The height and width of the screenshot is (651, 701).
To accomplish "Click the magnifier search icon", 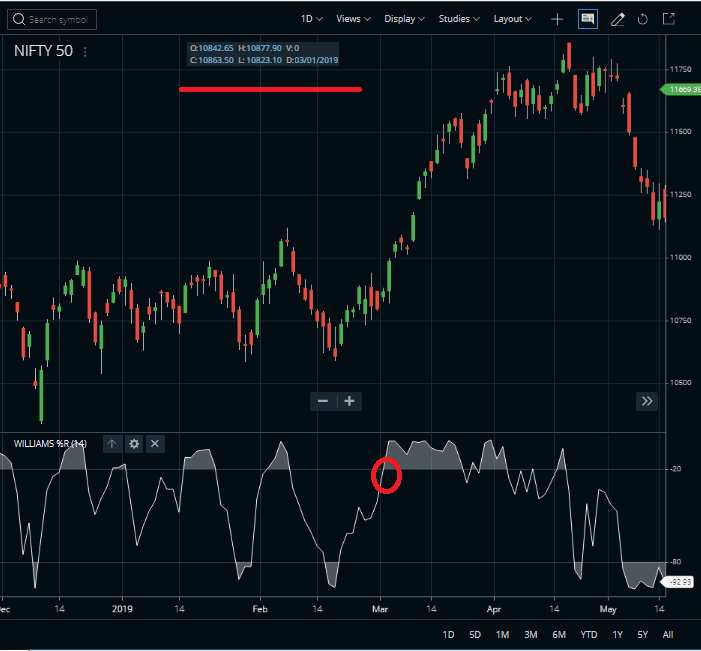I will [19, 20].
